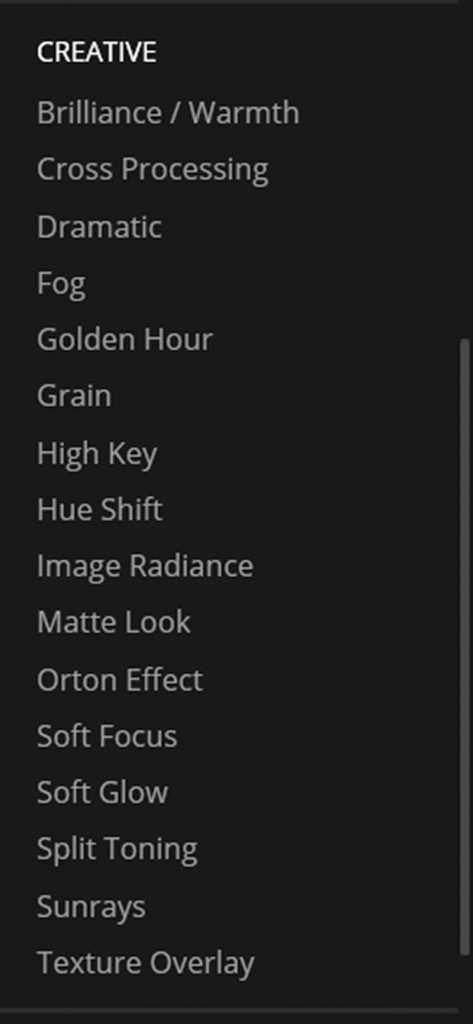Choose the Soft Focus filter
This screenshot has height=1024, width=473.
107,737
